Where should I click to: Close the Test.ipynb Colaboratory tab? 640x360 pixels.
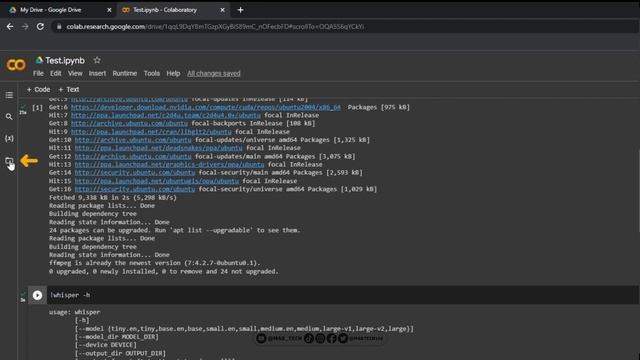tap(222, 10)
